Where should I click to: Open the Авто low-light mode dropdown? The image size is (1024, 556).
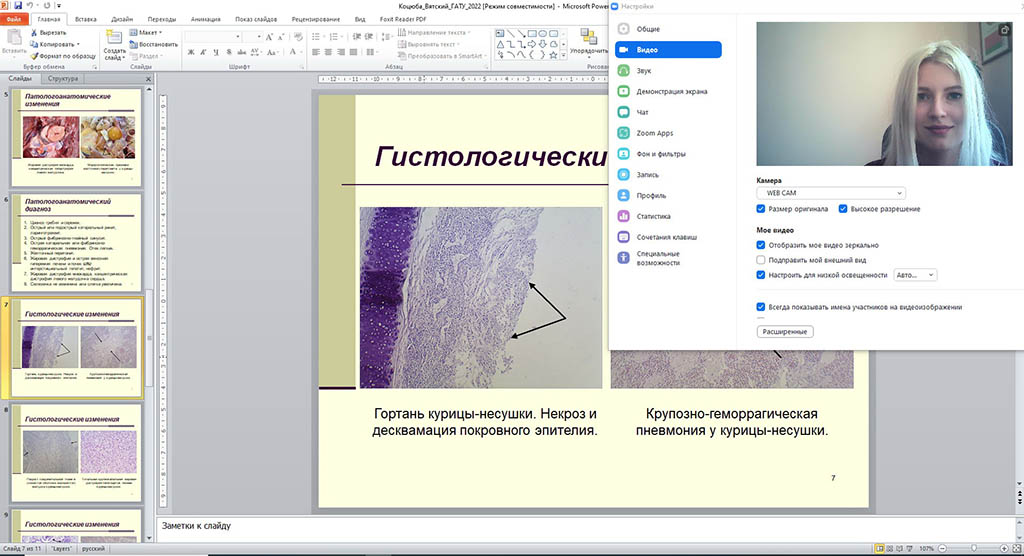tap(916, 275)
